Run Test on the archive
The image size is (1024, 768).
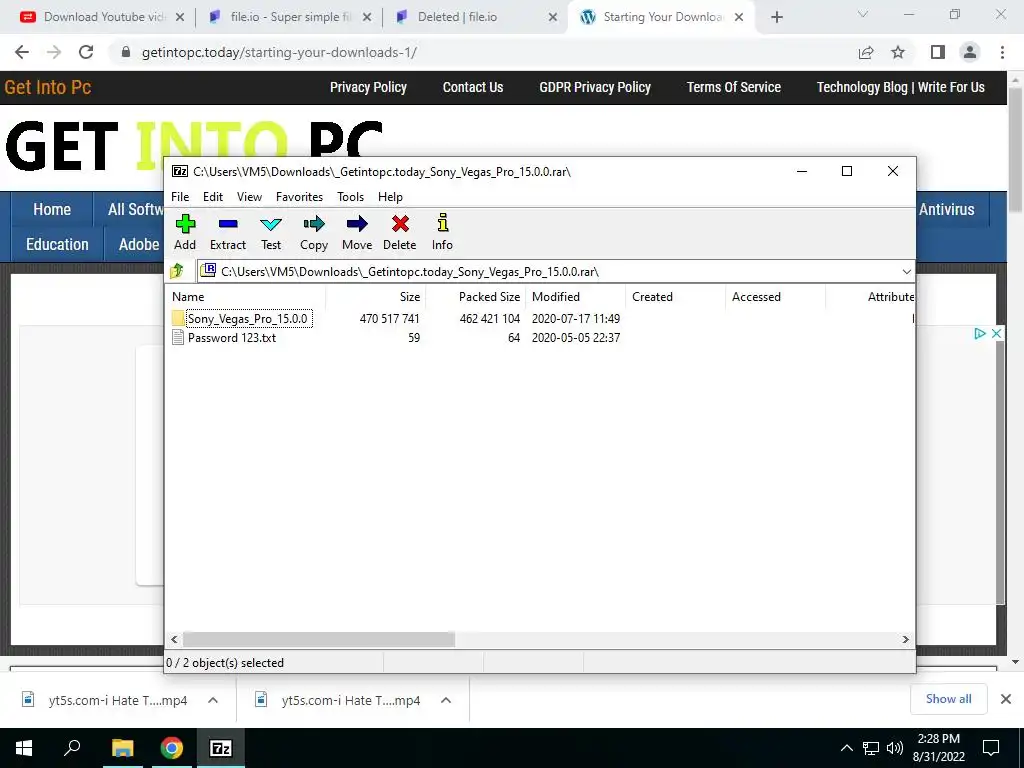[x=271, y=232]
